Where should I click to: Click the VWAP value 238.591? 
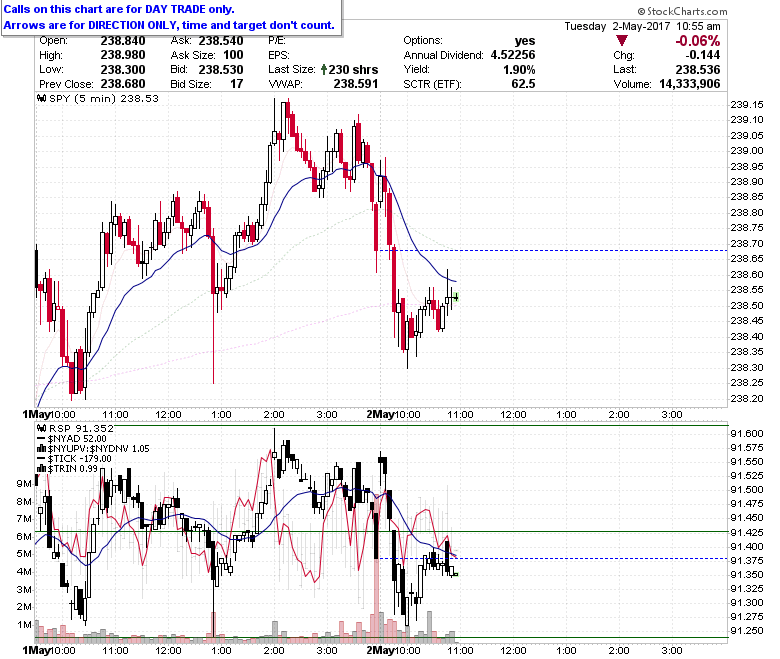pos(356,84)
